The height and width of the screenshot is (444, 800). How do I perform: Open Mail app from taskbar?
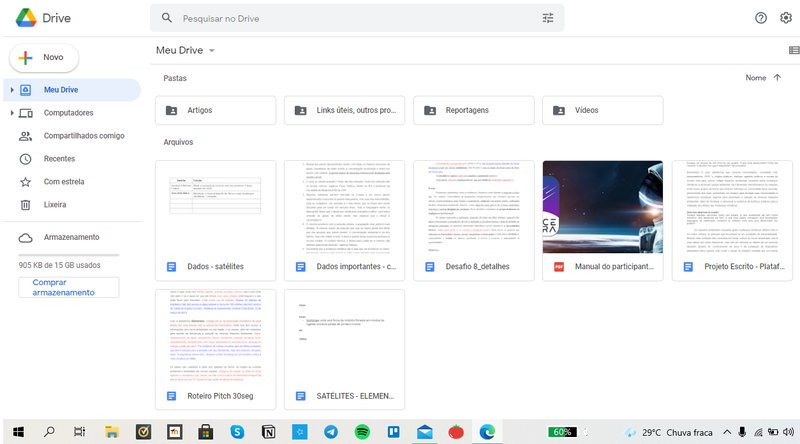click(424, 432)
